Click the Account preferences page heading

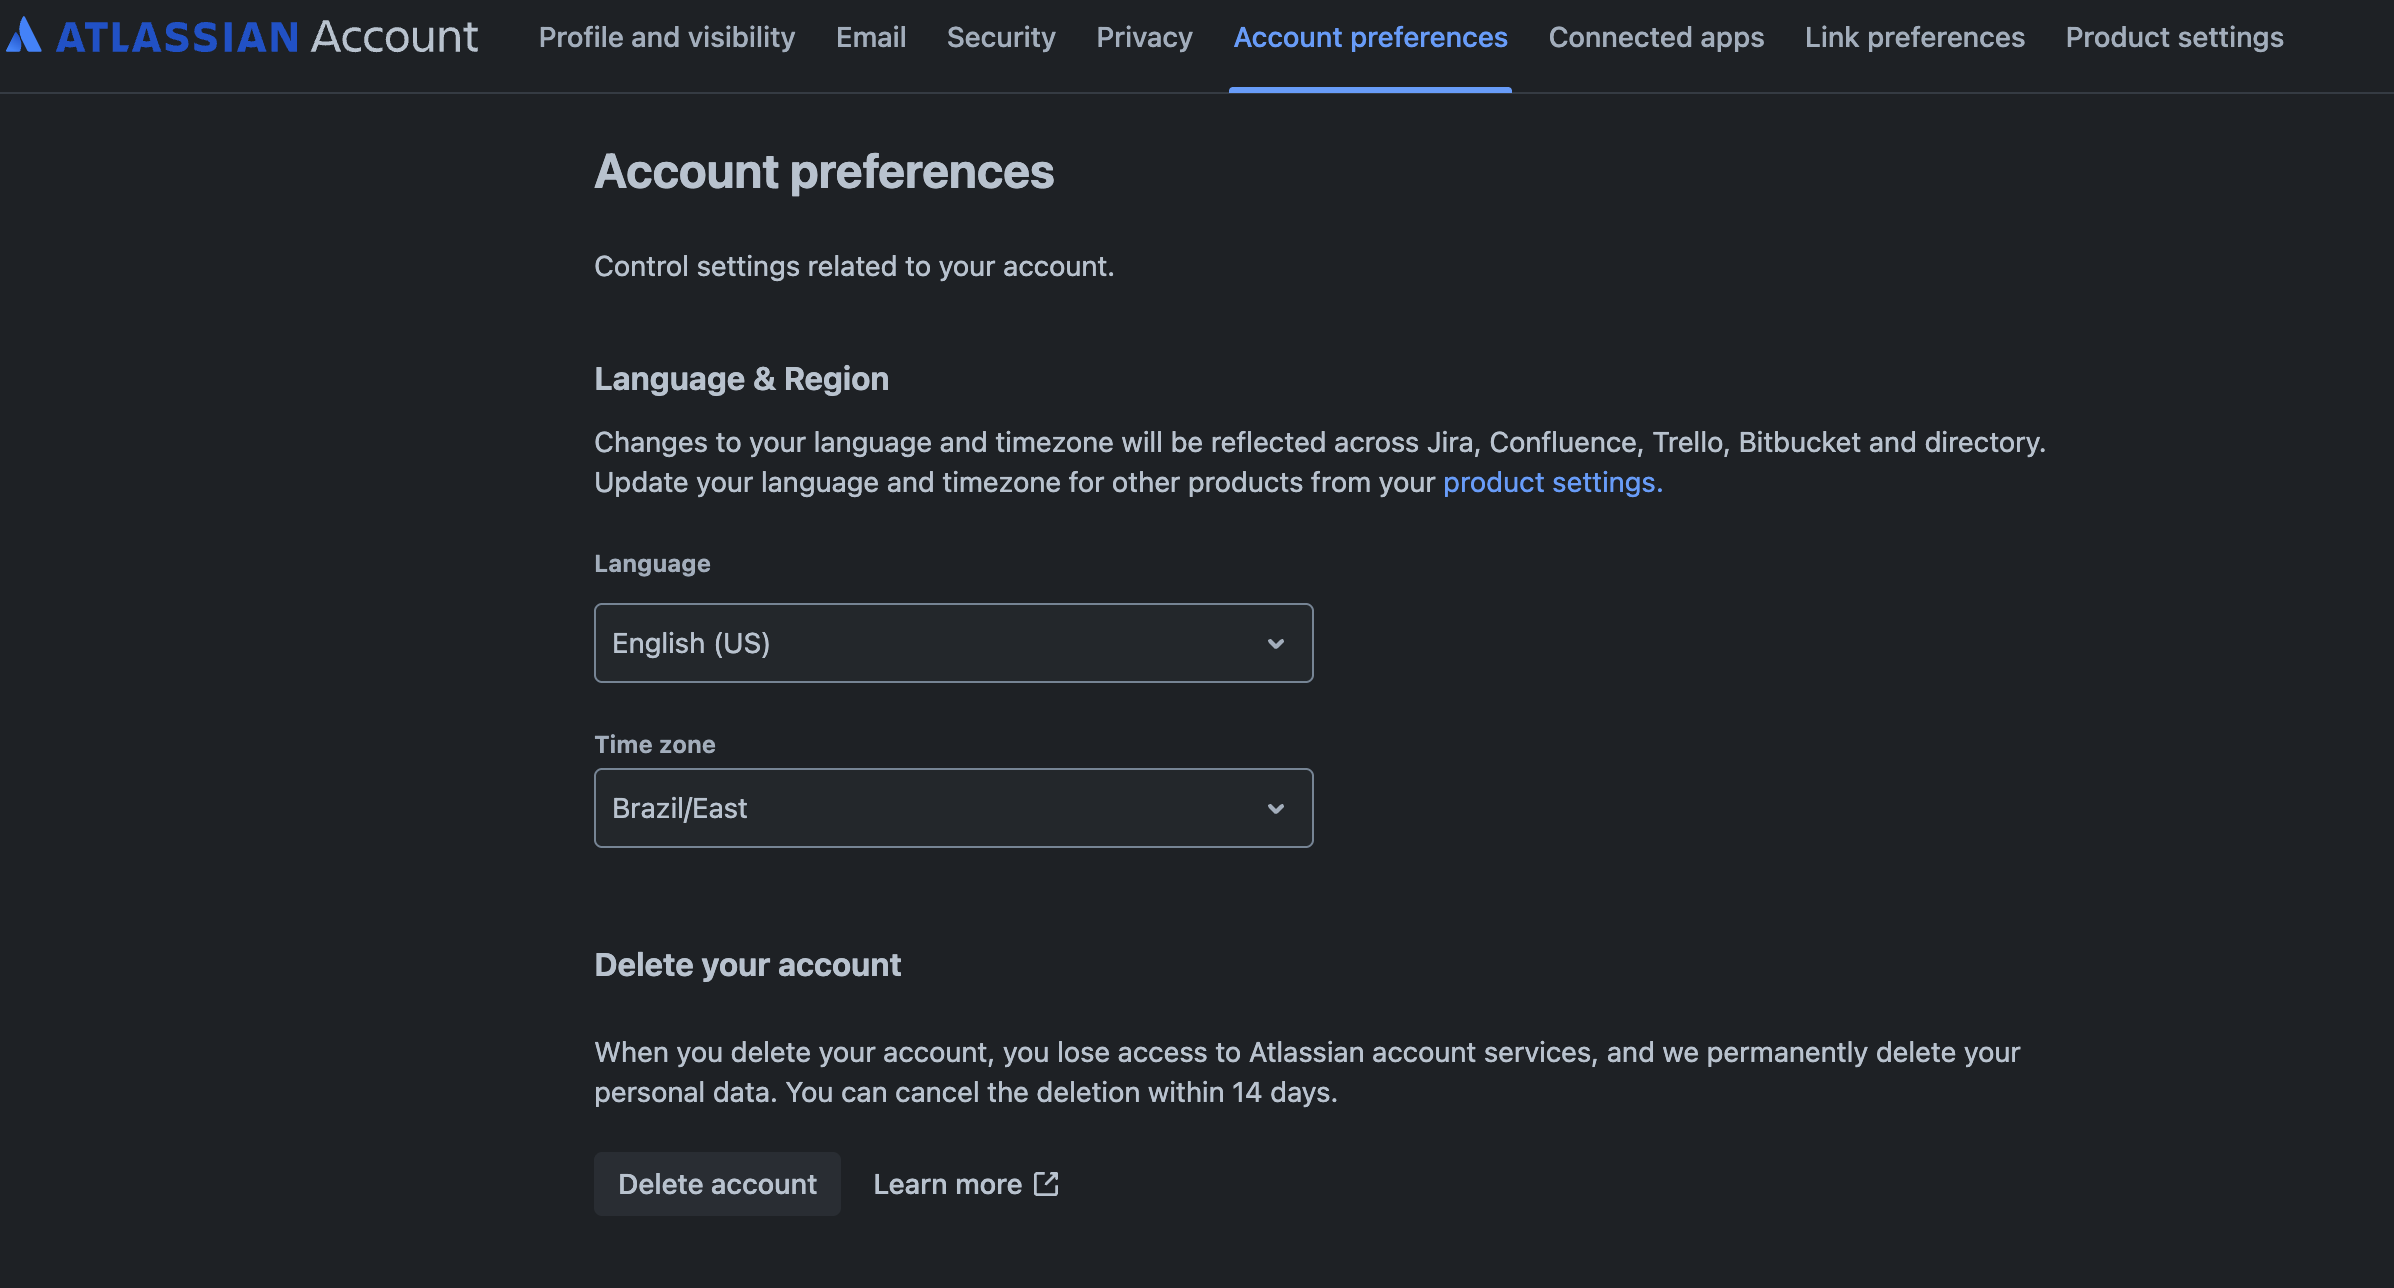(823, 172)
